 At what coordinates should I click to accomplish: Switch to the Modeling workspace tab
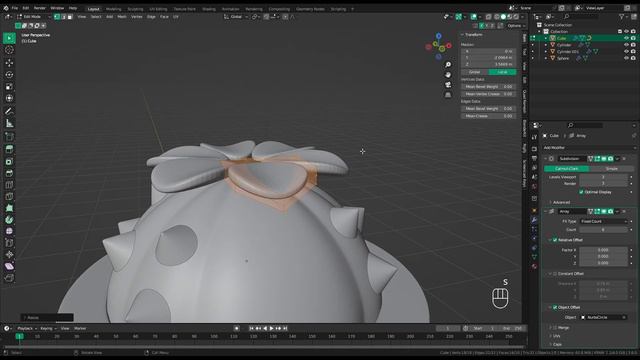[113, 9]
